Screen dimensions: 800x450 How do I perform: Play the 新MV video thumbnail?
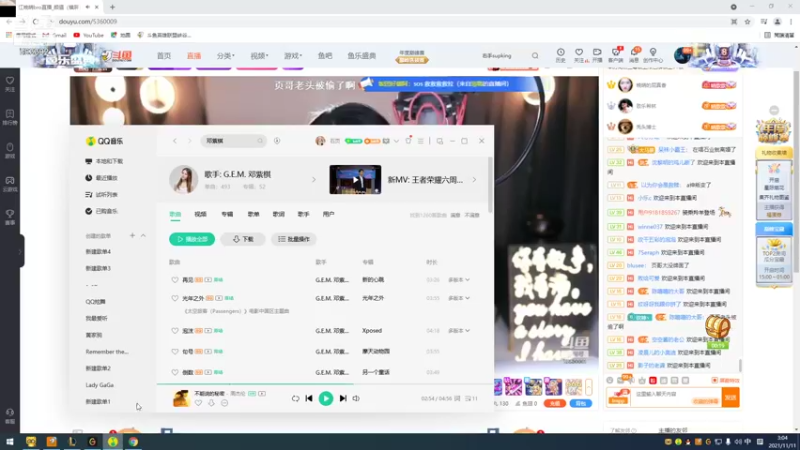click(x=355, y=180)
